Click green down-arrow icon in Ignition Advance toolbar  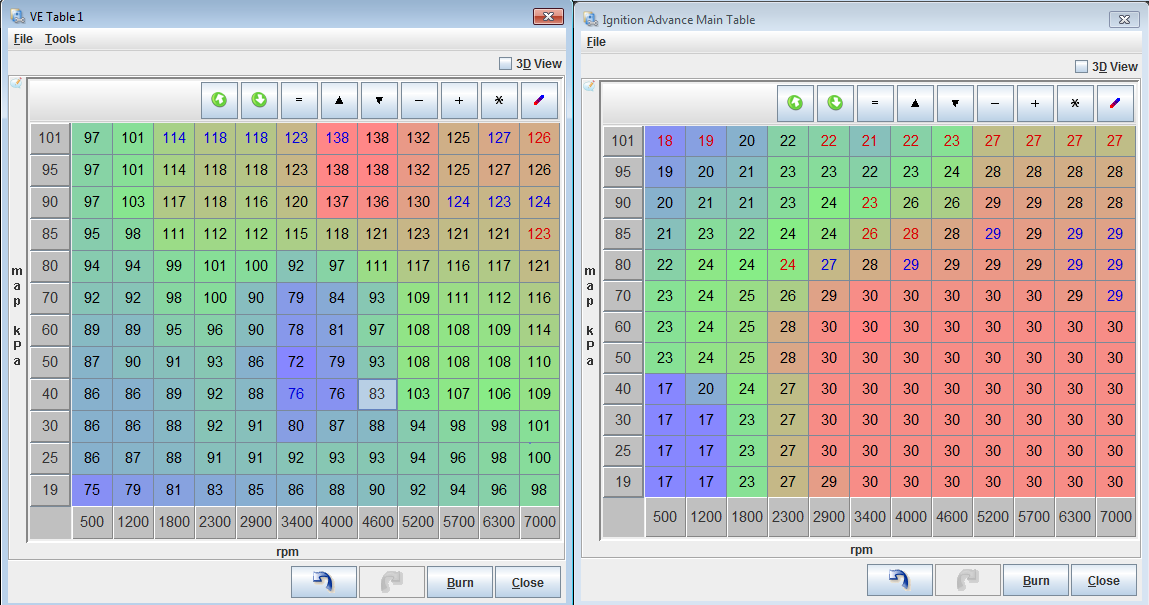(835, 103)
